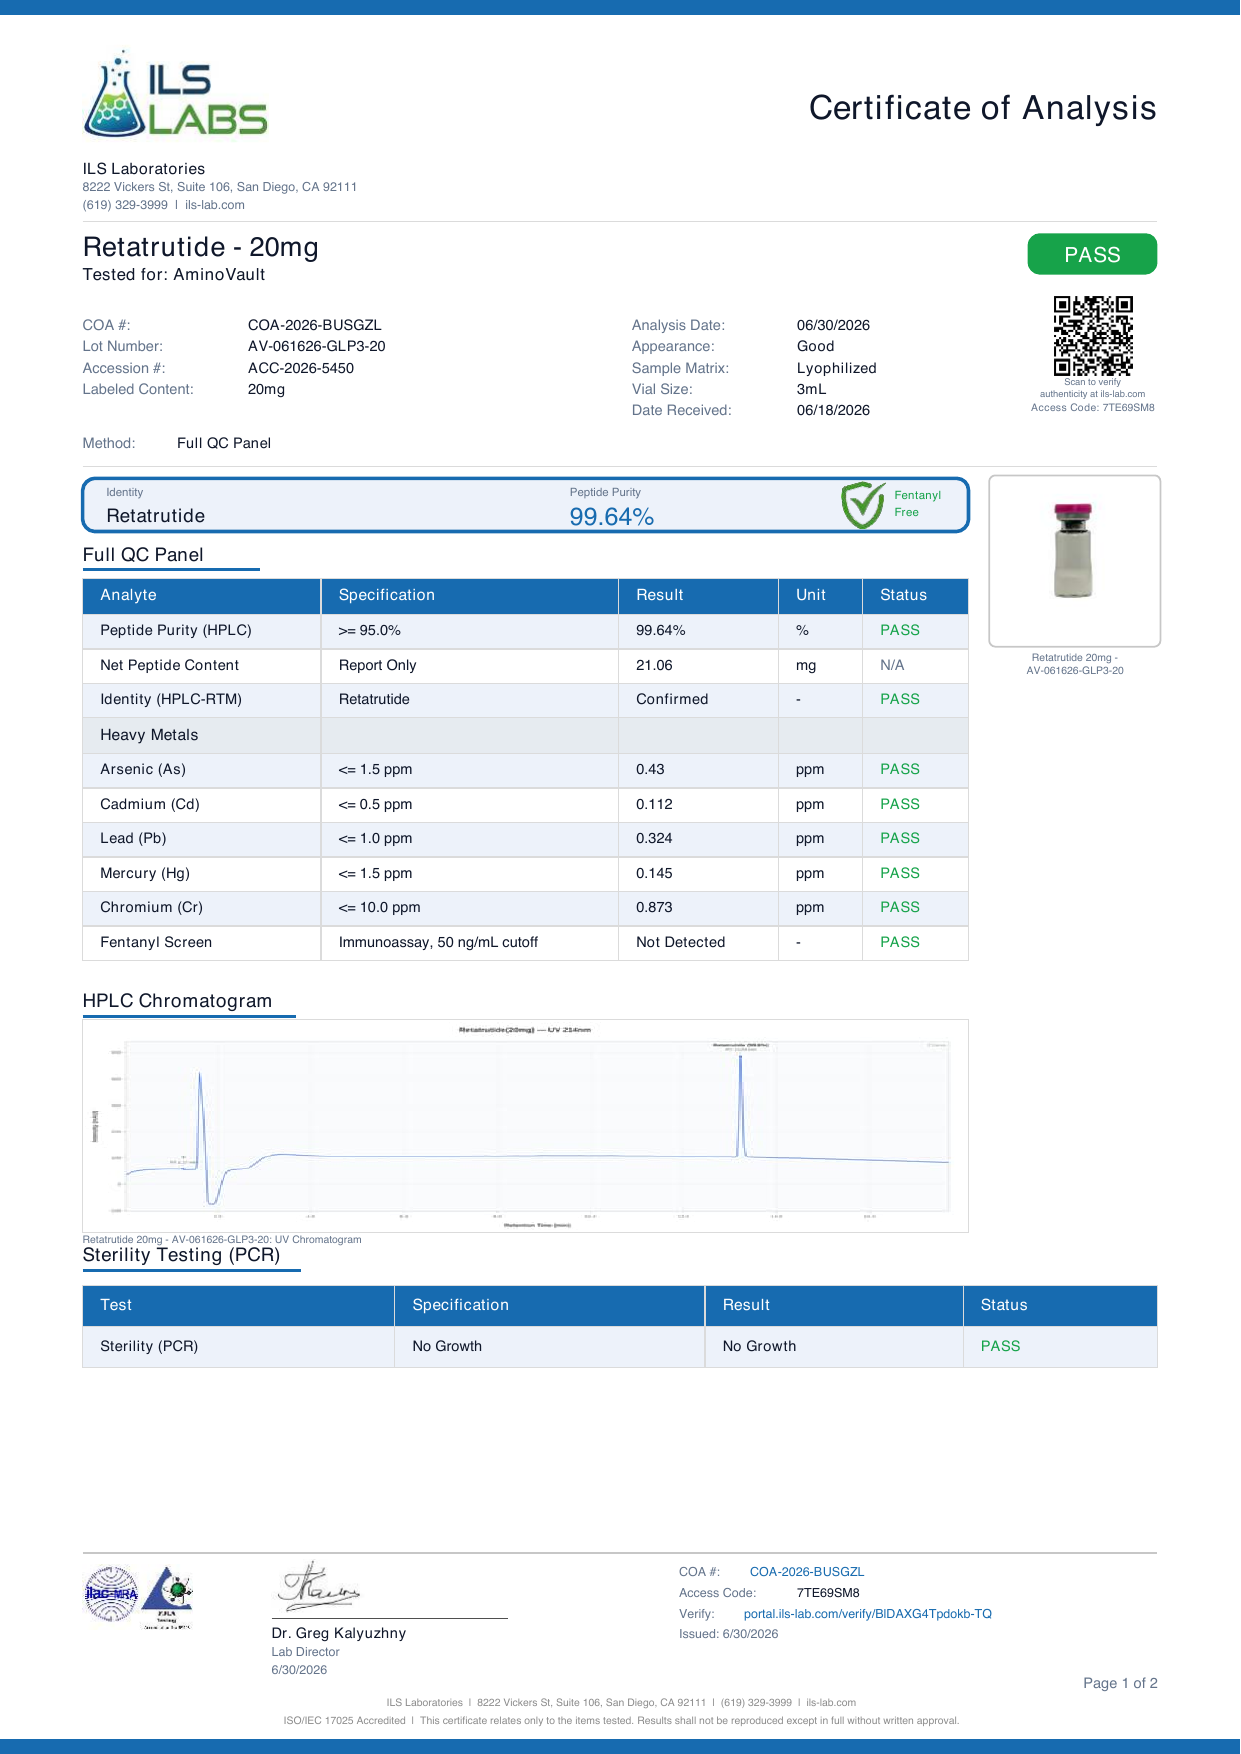The width and height of the screenshot is (1241, 1754).
Task: Click the ils-lab.com address in the header
Action: click(x=215, y=205)
